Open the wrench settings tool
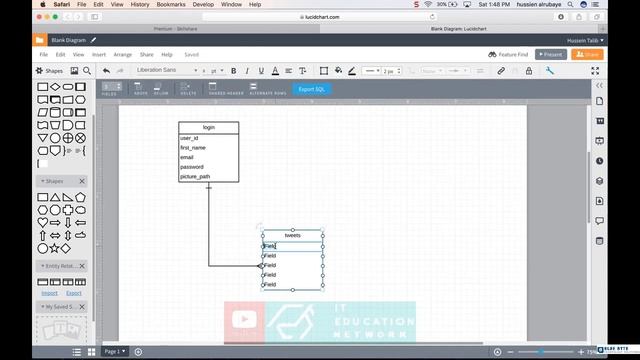640x360 pixels. click(x=550, y=71)
